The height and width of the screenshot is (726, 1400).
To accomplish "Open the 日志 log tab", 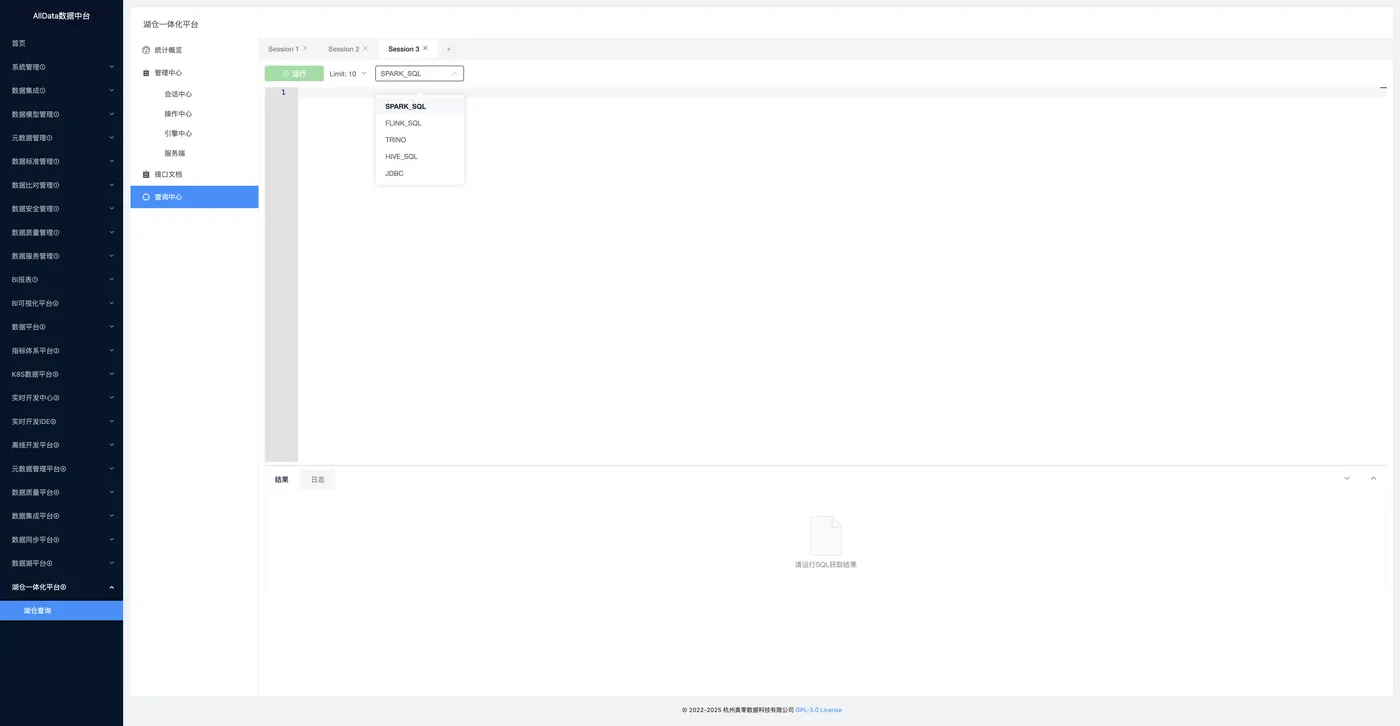I will click(x=318, y=480).
